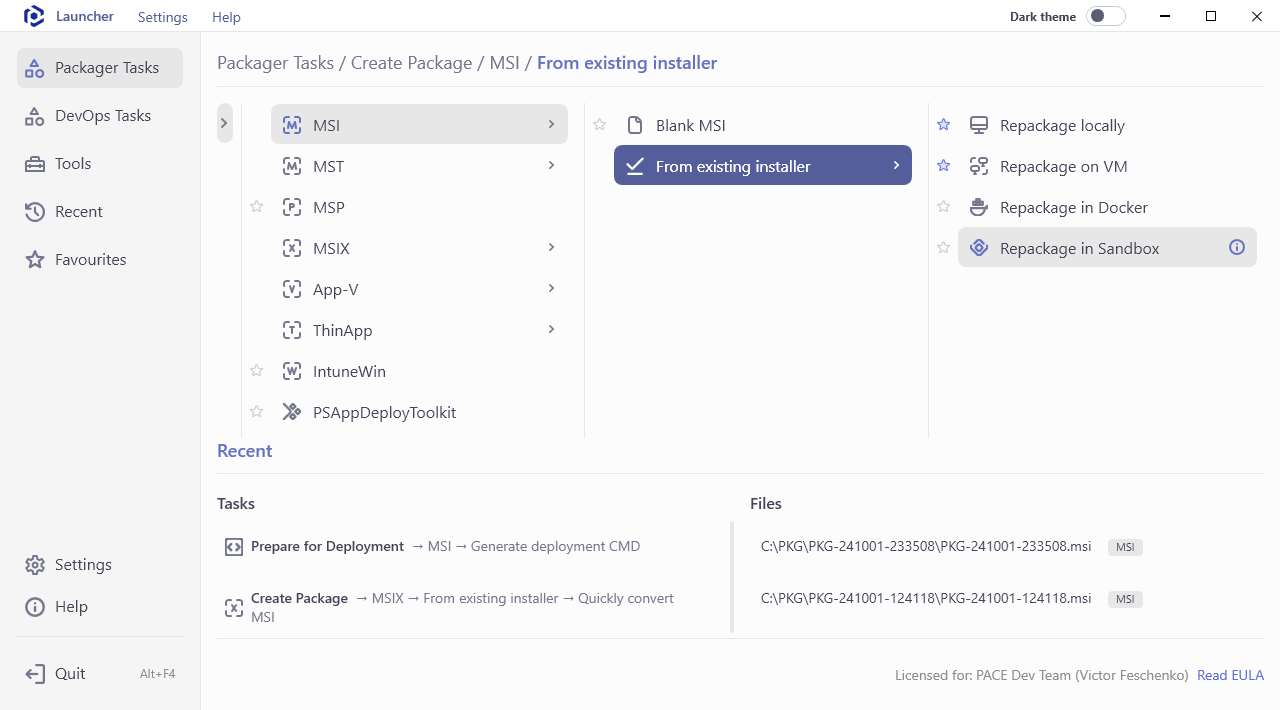Image resolution: width=1280 pixels, height=710 pixels.
Task: Choose the From existing installer icon
Action: tap(635, 167)
